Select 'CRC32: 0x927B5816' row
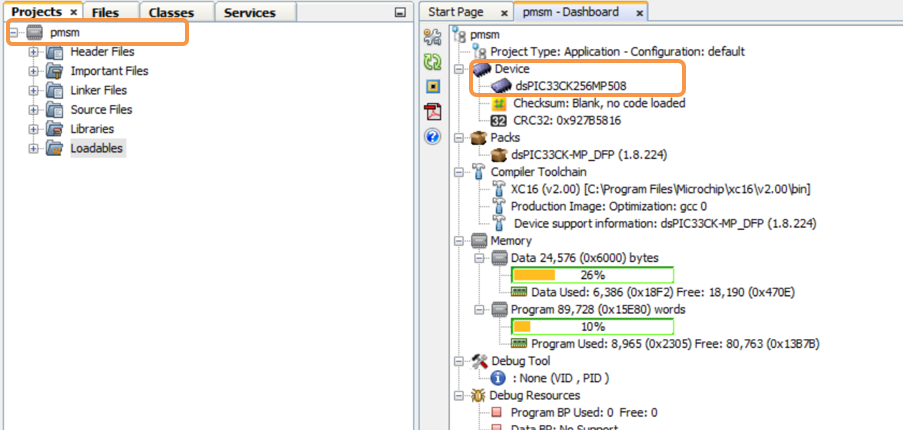The height and width of the screenshot is (437, 921). (x=568, y=121)
